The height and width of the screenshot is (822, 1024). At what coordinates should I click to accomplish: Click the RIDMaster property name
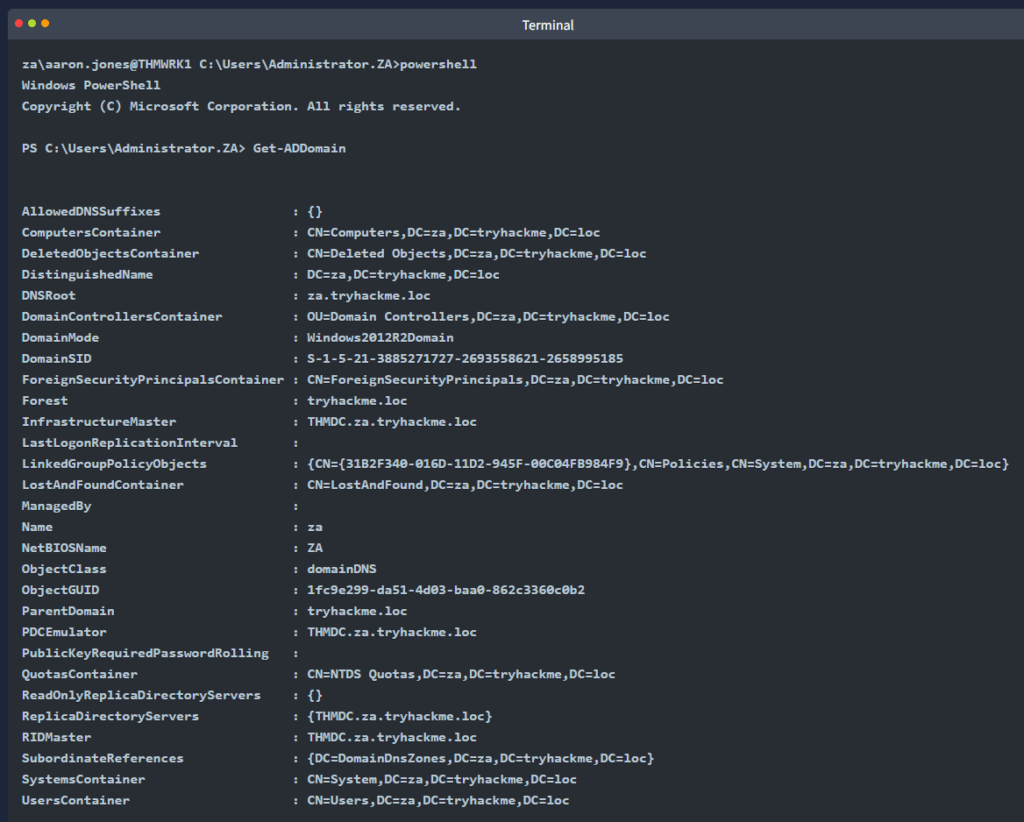[56, 737]
